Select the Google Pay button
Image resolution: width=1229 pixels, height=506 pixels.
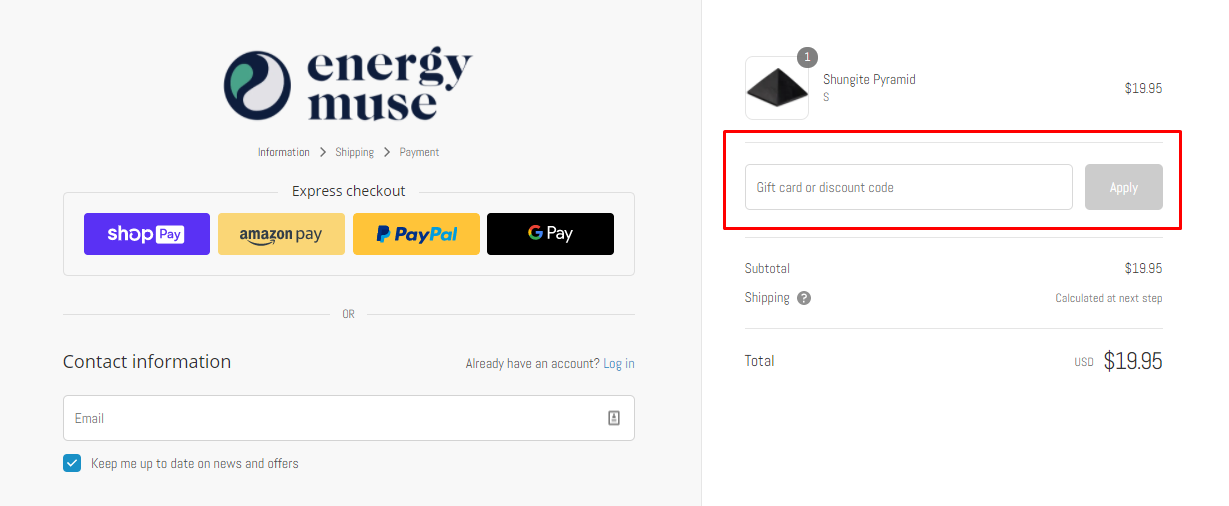coord(550,234)
